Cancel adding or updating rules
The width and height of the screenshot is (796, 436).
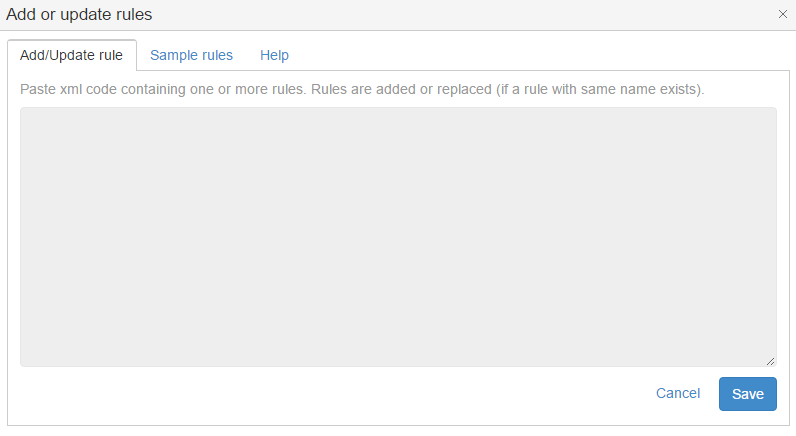[x=677, y=393]
